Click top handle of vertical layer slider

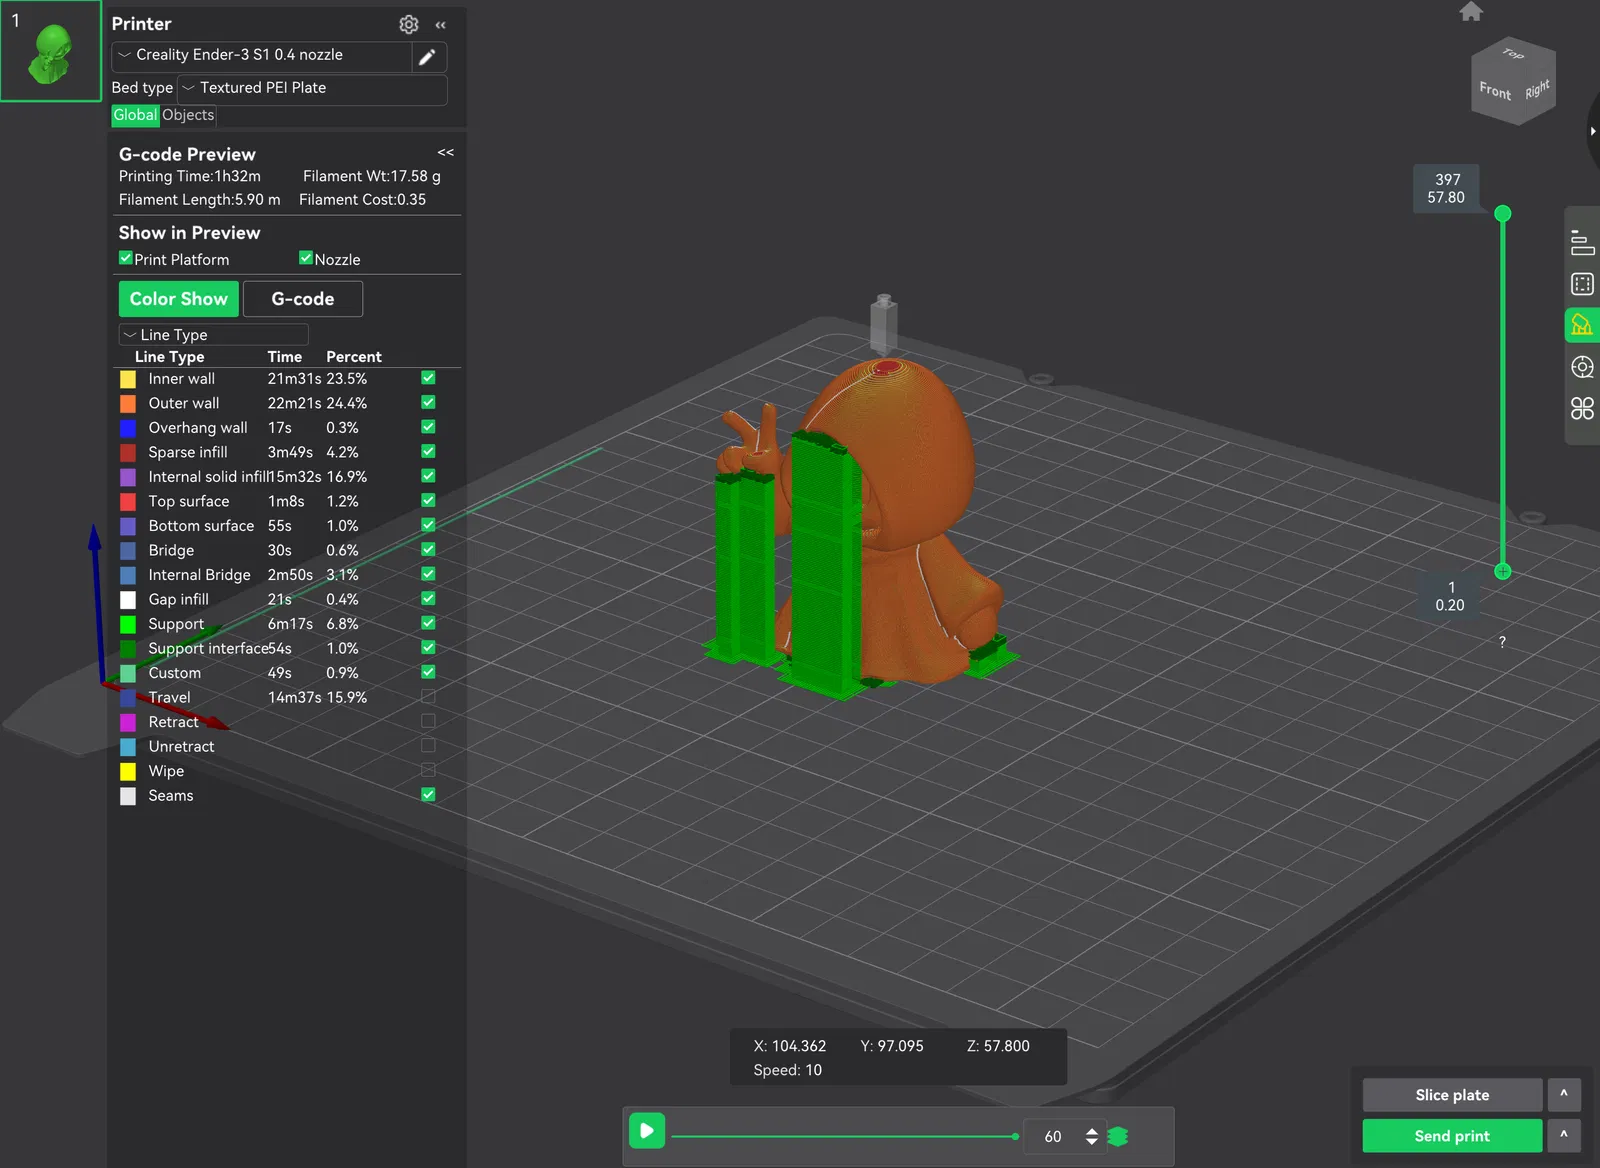tap(1502, 213)
